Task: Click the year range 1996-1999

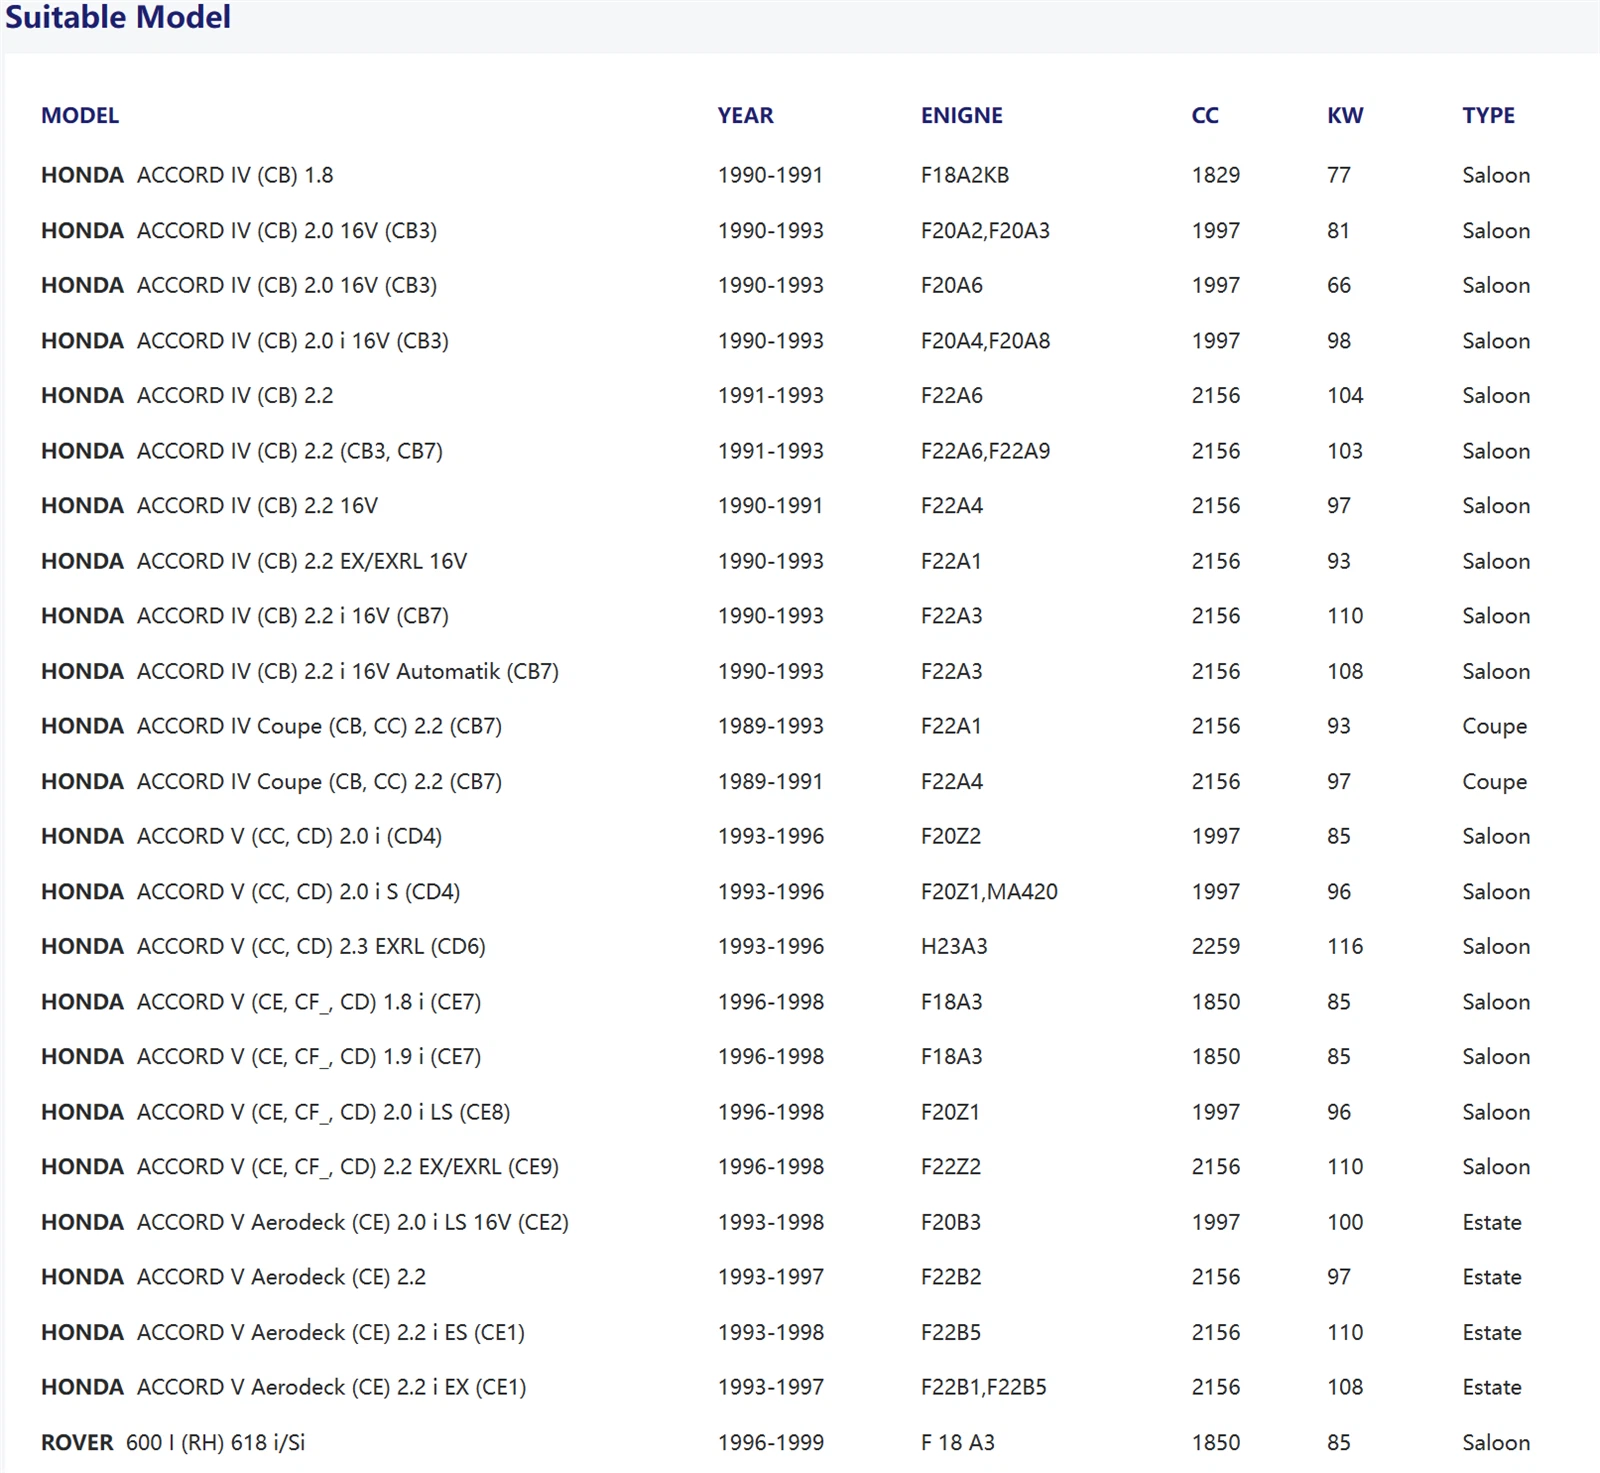Action: (x=771, y=1442)
